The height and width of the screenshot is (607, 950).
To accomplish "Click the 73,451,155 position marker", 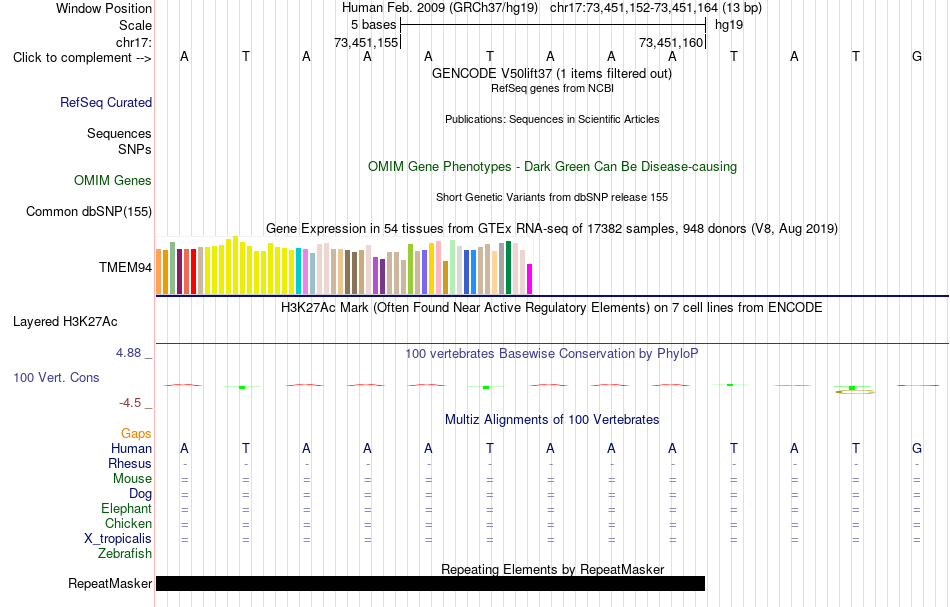I will 366,43.
